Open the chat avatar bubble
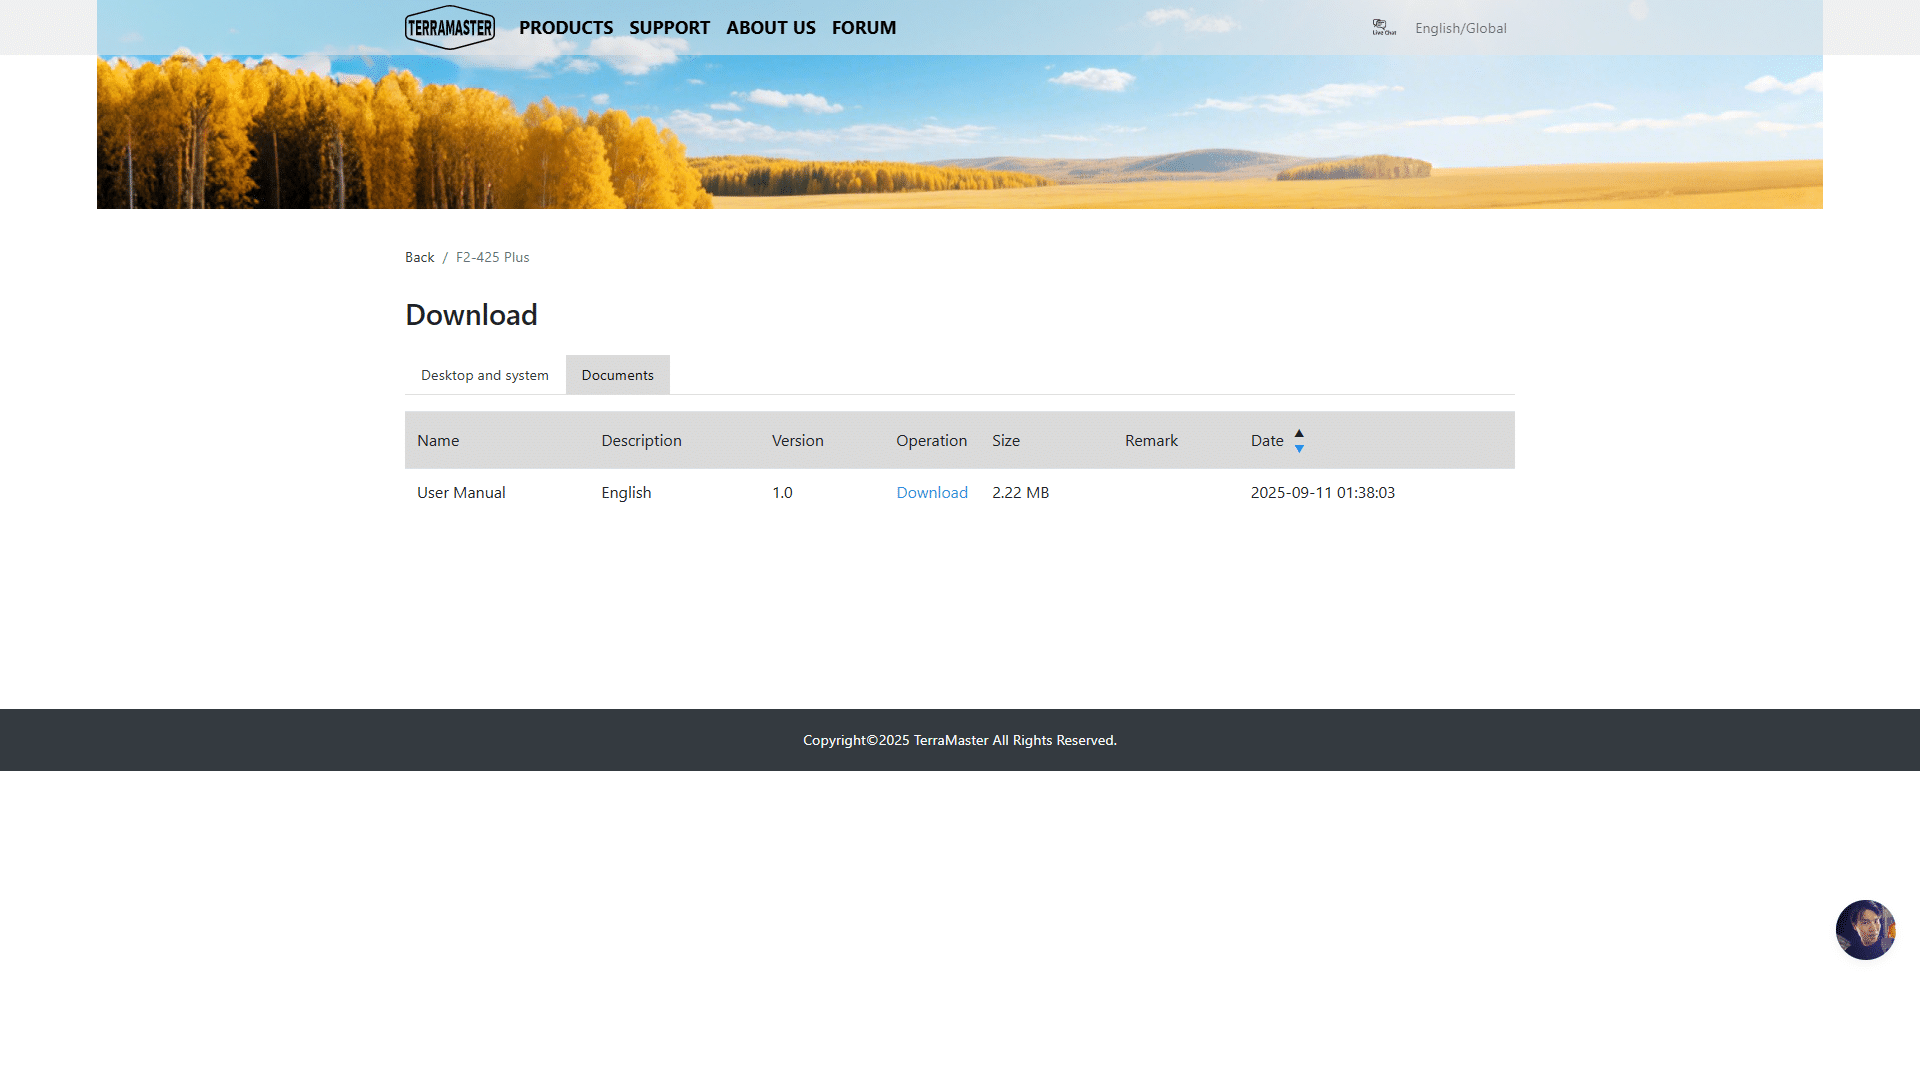 pyautogui.click(x=1865, y=929)
